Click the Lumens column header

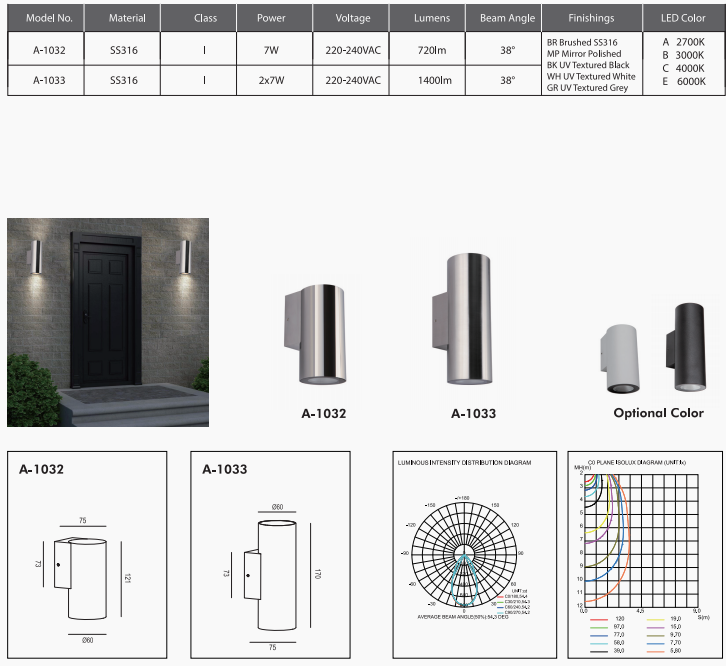tap(427, 18)
